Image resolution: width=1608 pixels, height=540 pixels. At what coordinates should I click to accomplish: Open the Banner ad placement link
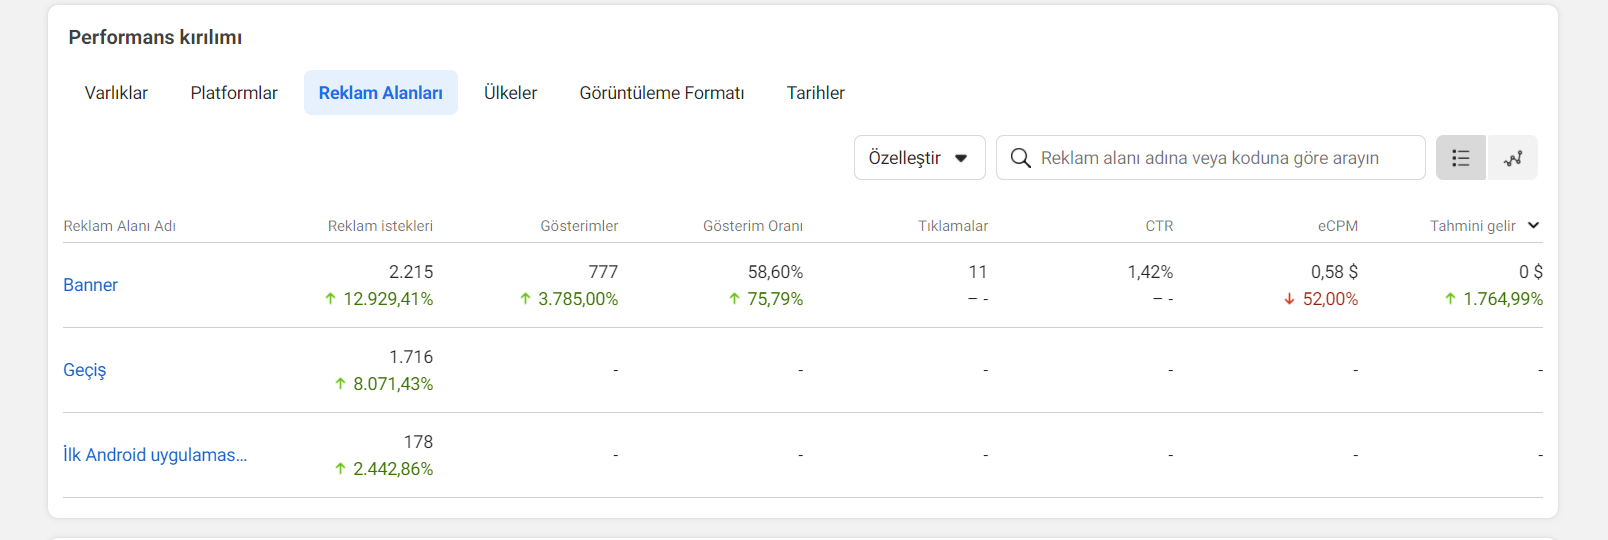coord(90,285)
